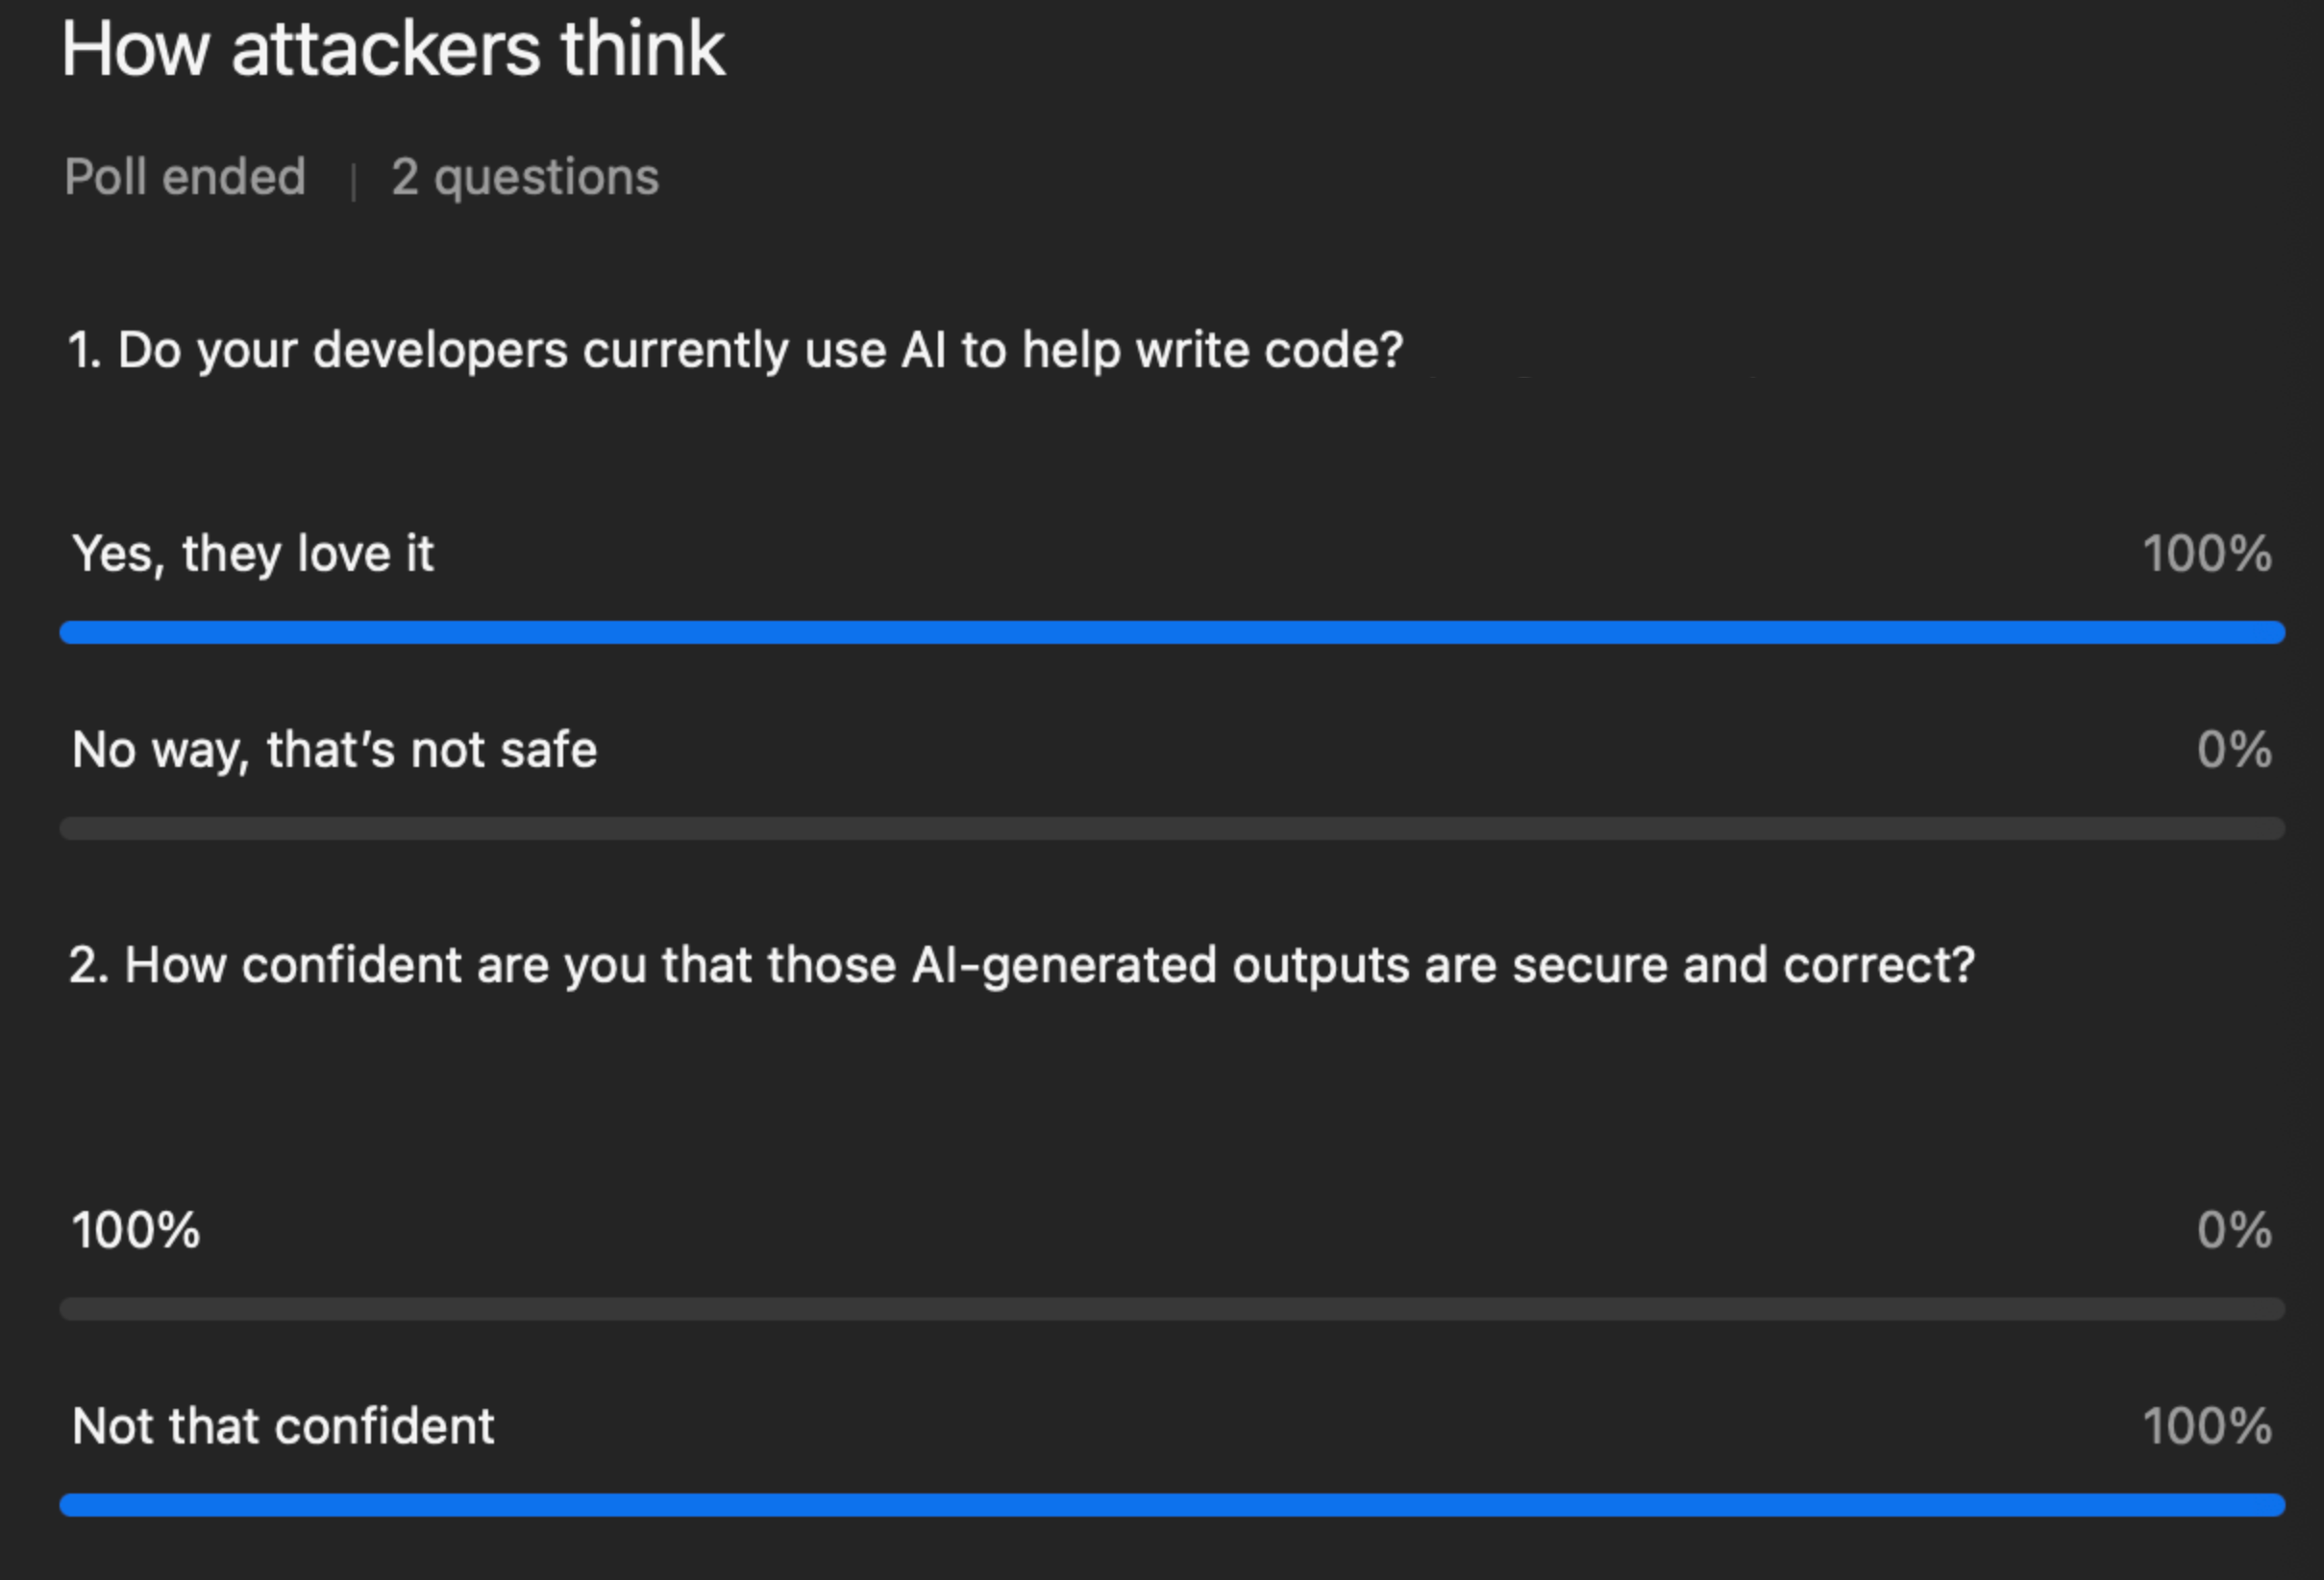Click the AI-generated outputs confidence question text
The width and height of the screenshot is (2324, 1580).
click(1050, 965)
